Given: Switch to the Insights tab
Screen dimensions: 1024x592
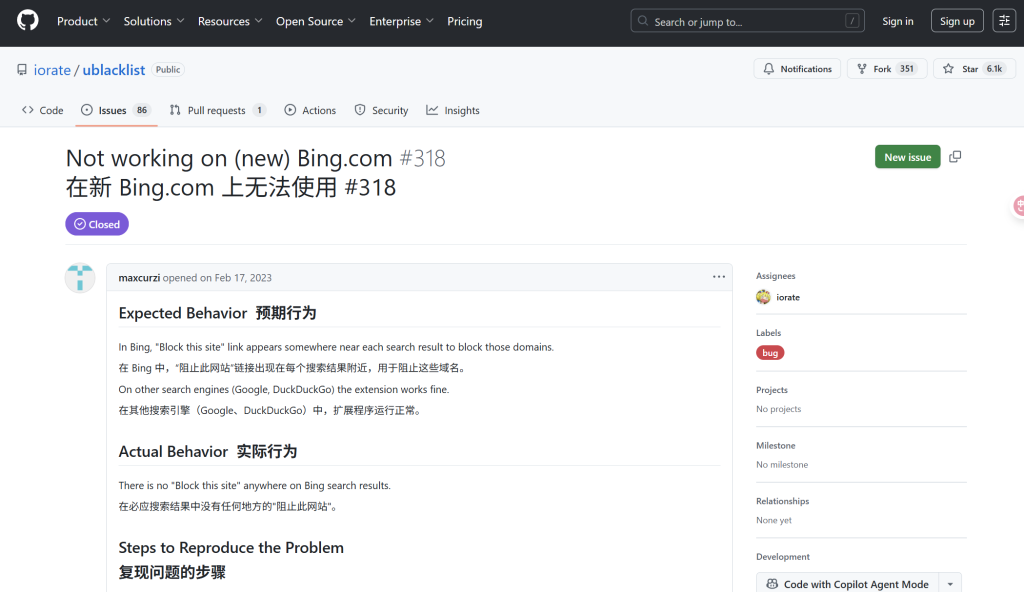Looking at the screenshot, I should point(453,110).
